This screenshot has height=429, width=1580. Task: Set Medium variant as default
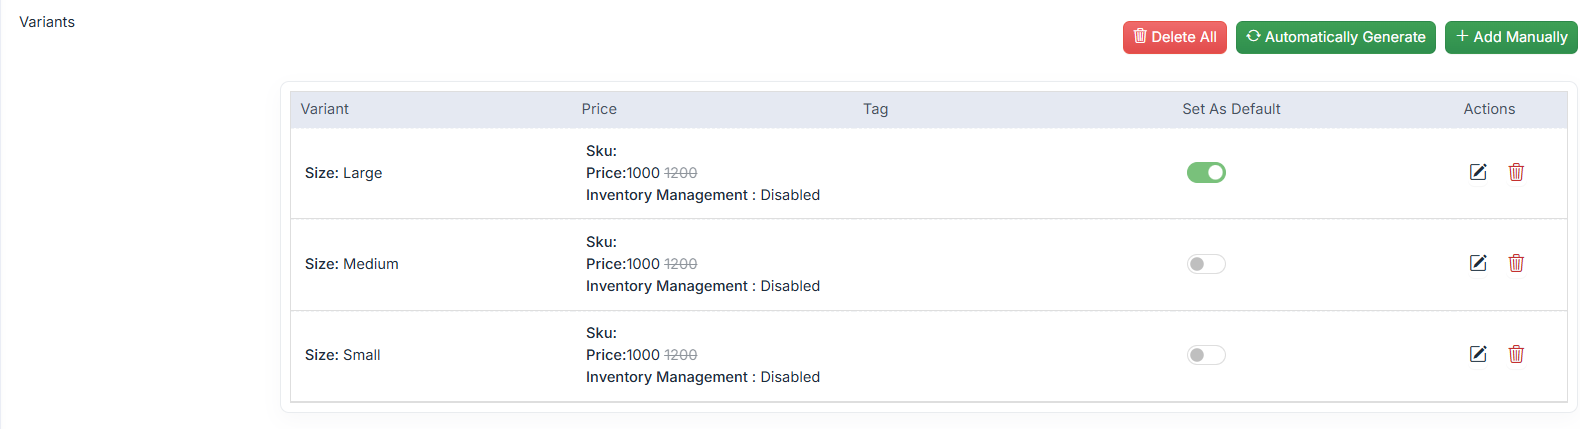tap(1206, 264)
